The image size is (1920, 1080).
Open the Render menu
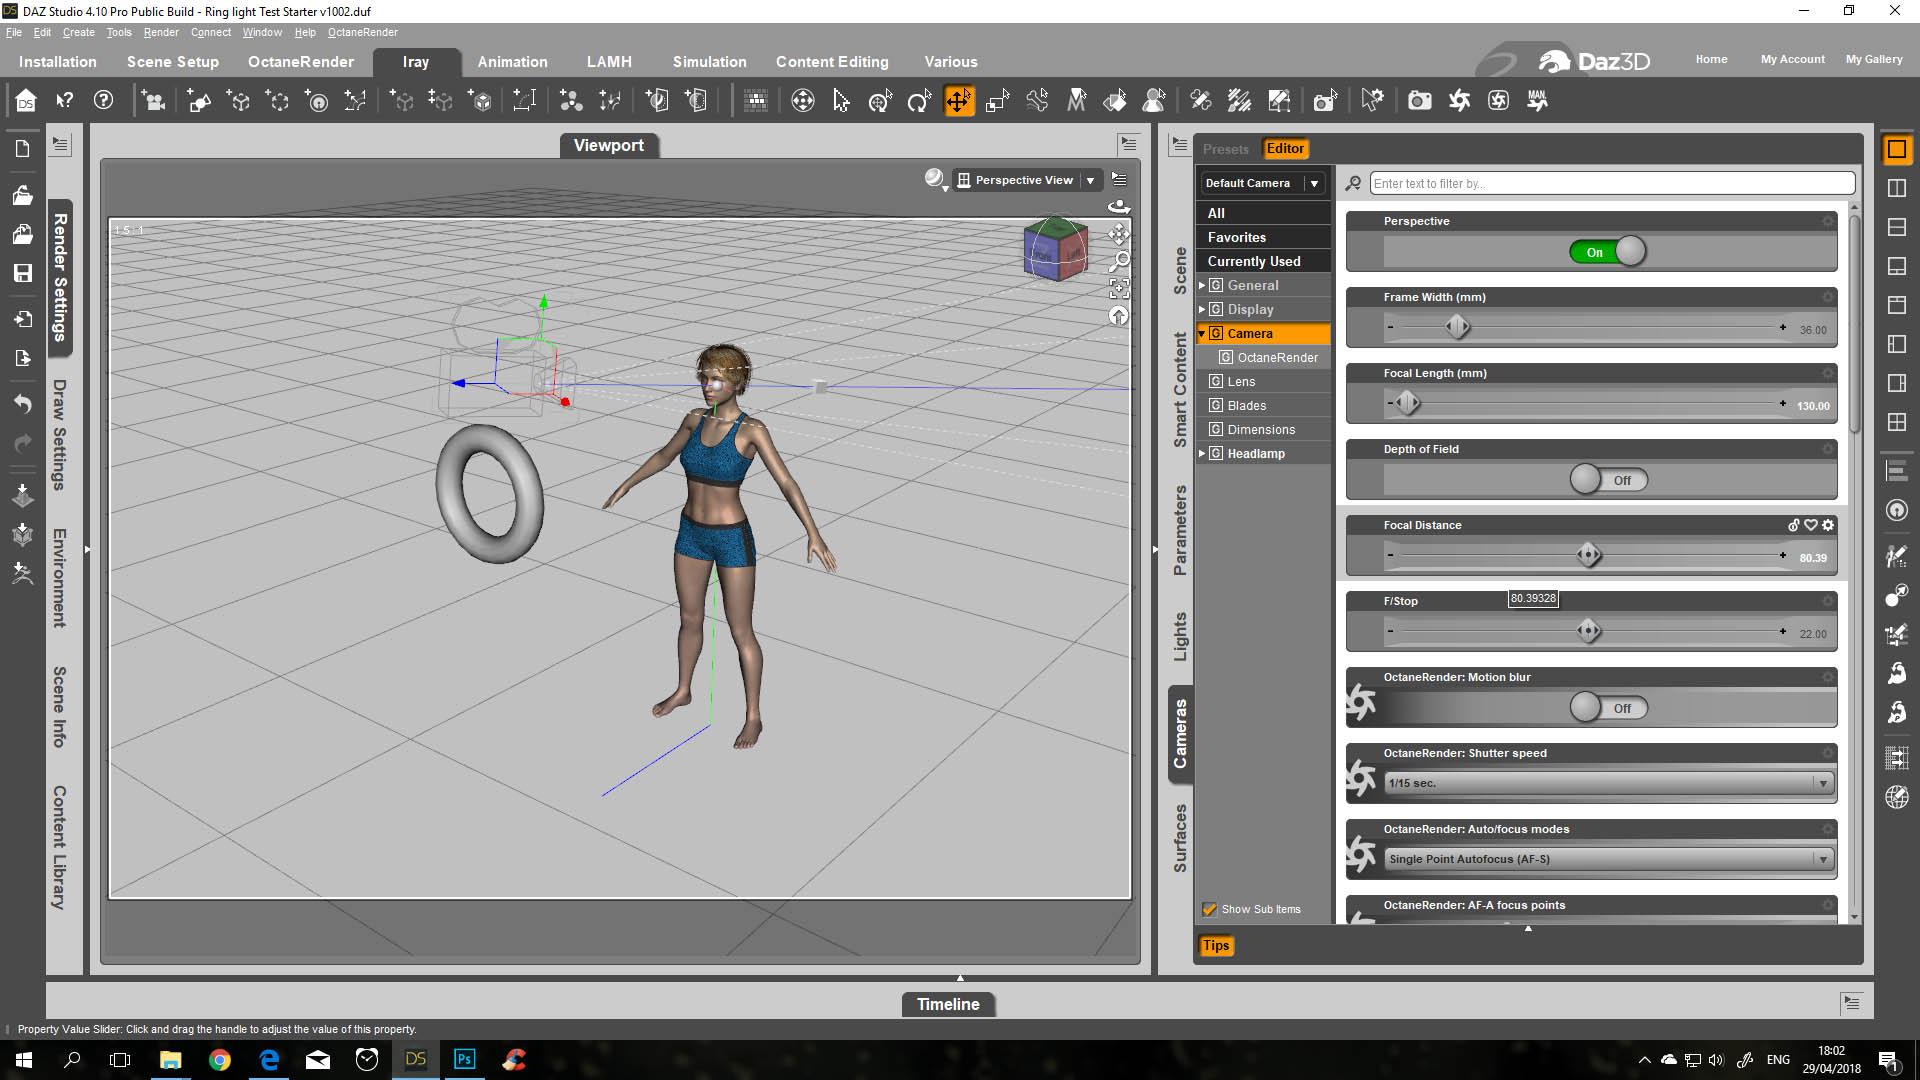click(160, 32)
